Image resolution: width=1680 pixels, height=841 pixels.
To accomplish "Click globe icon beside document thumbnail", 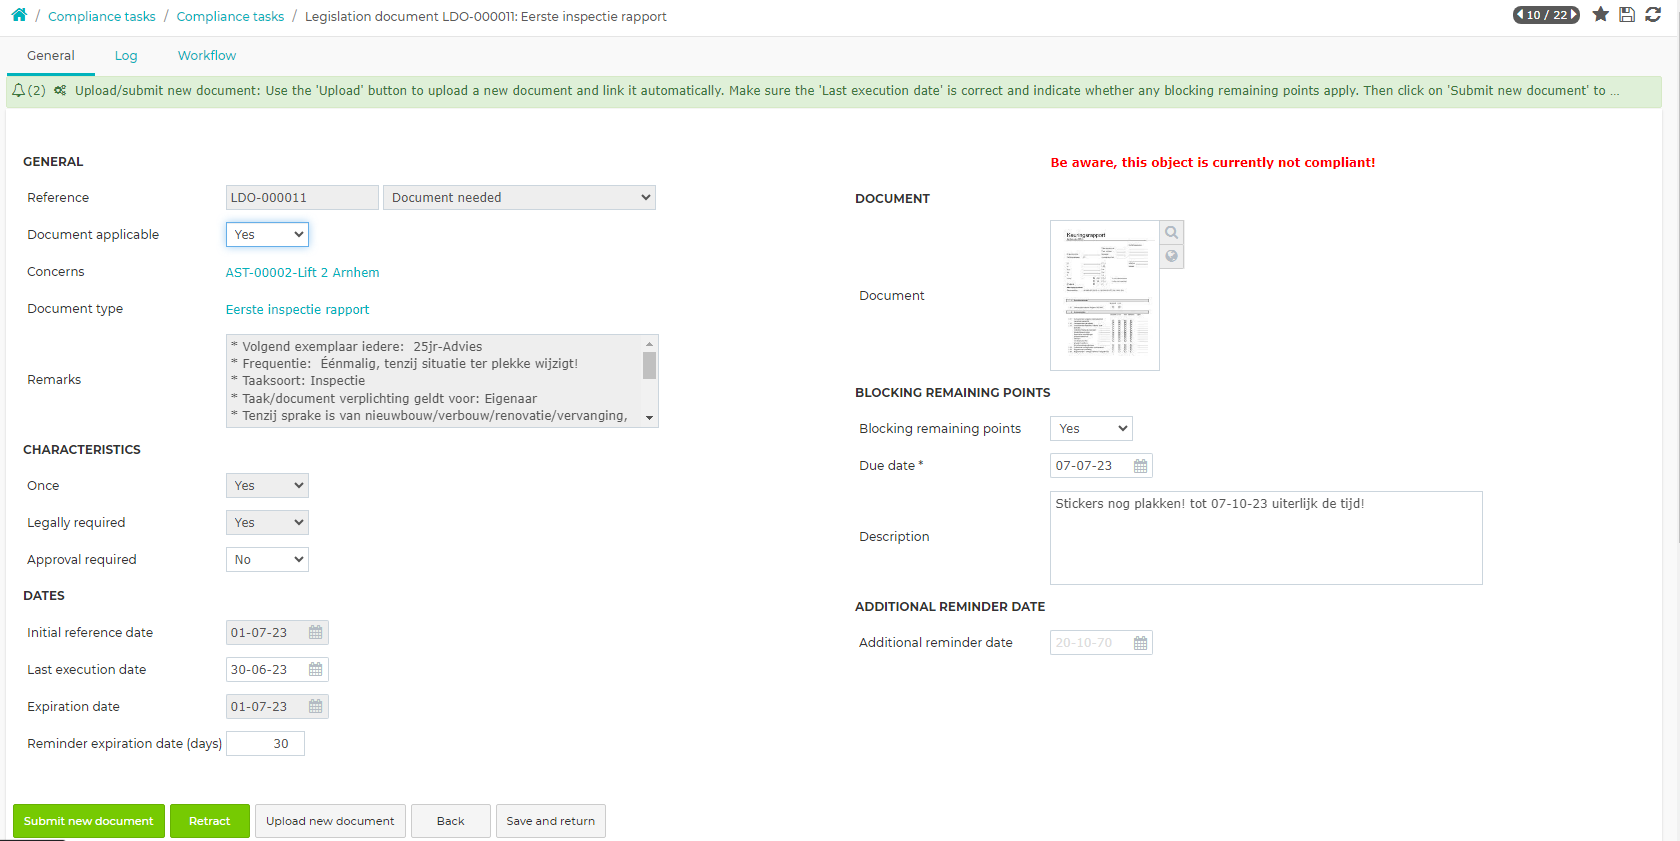I will (1172, 256).
